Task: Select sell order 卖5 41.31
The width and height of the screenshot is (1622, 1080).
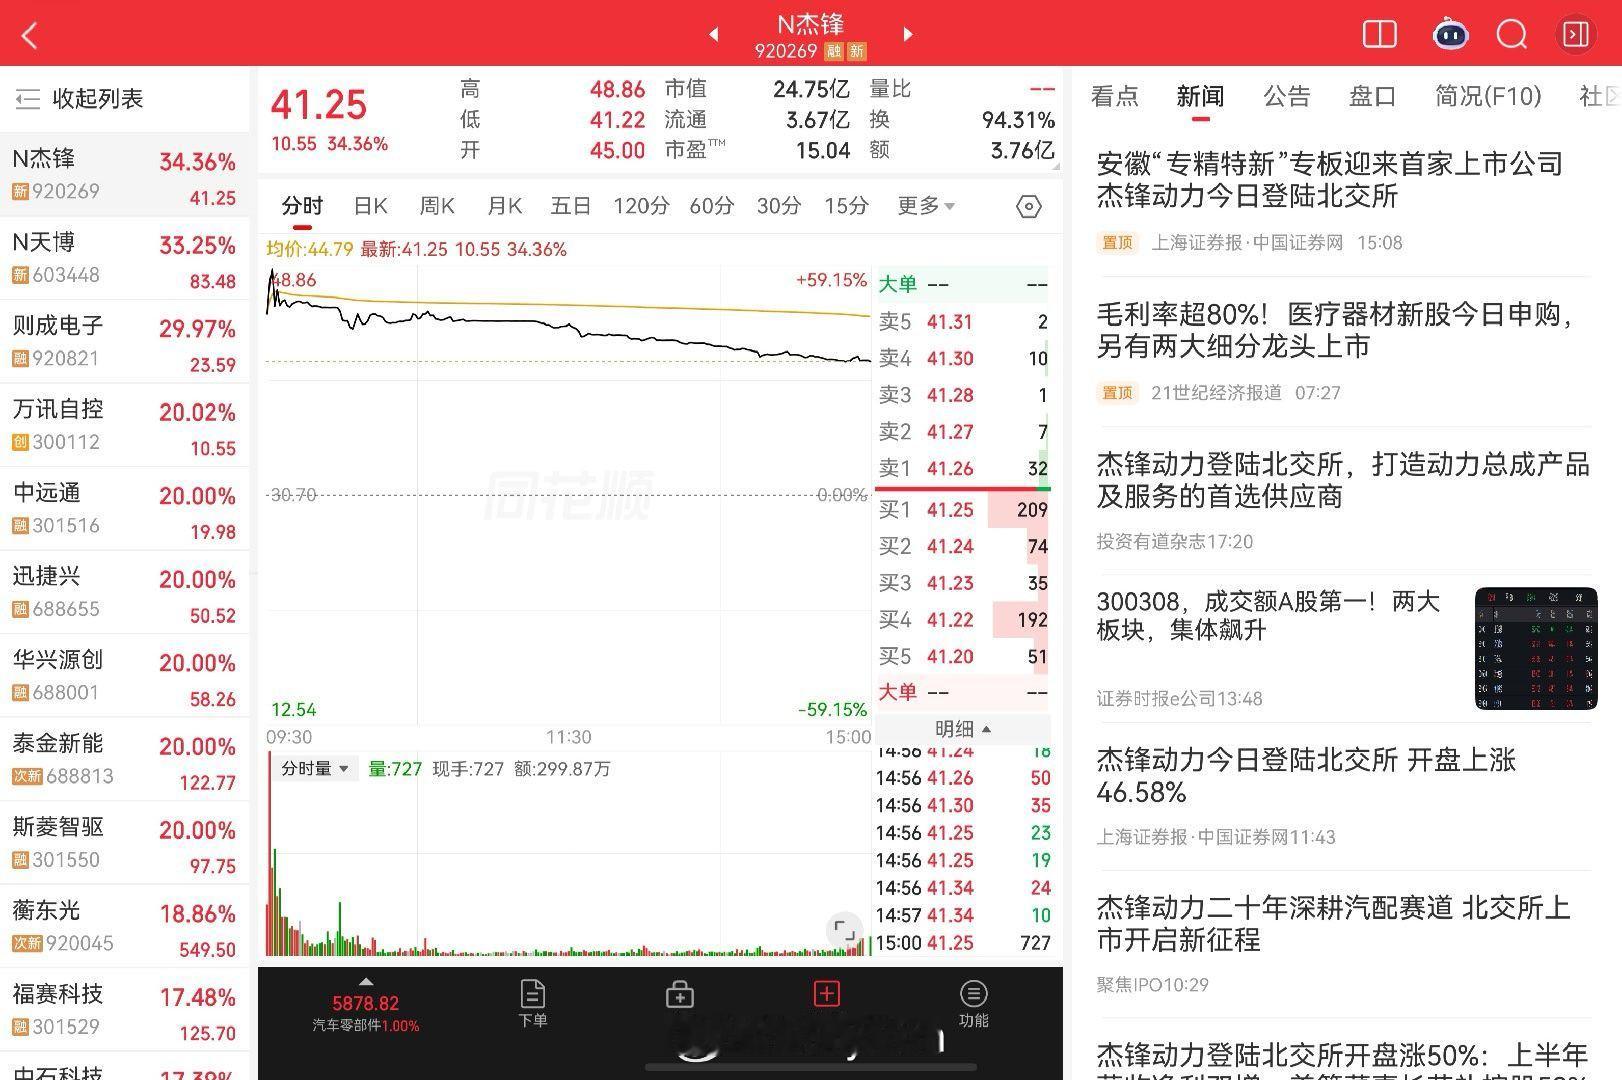Action: pos(962,322)
